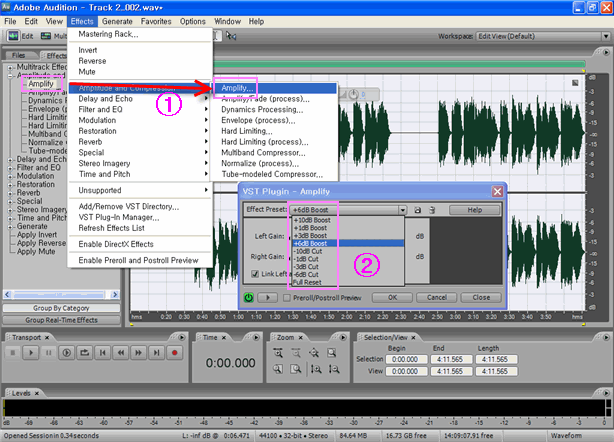Delete the effect preset icon
The height and width of the screenshot is (442, 614).
pyautogui.click(x=432, y=210)
